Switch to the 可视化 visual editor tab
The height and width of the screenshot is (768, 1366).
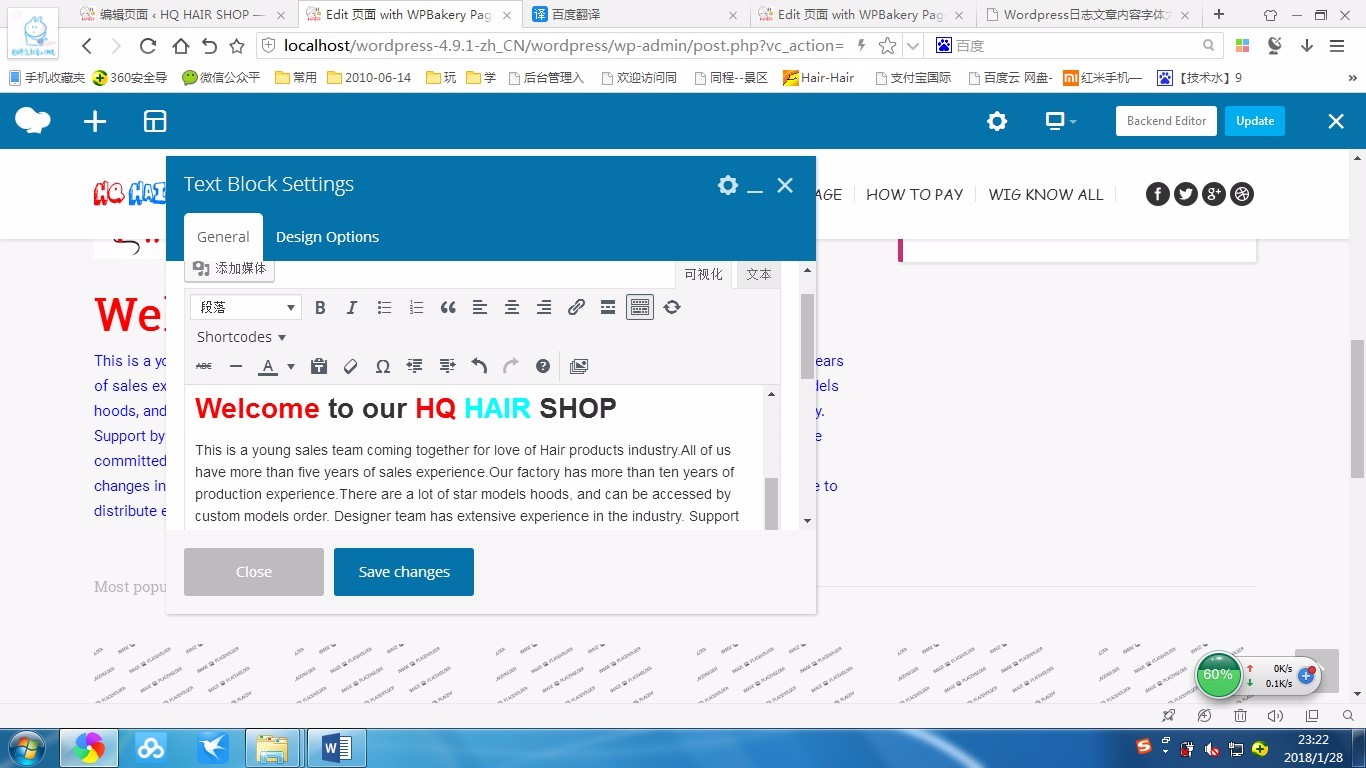pos(703,274)
